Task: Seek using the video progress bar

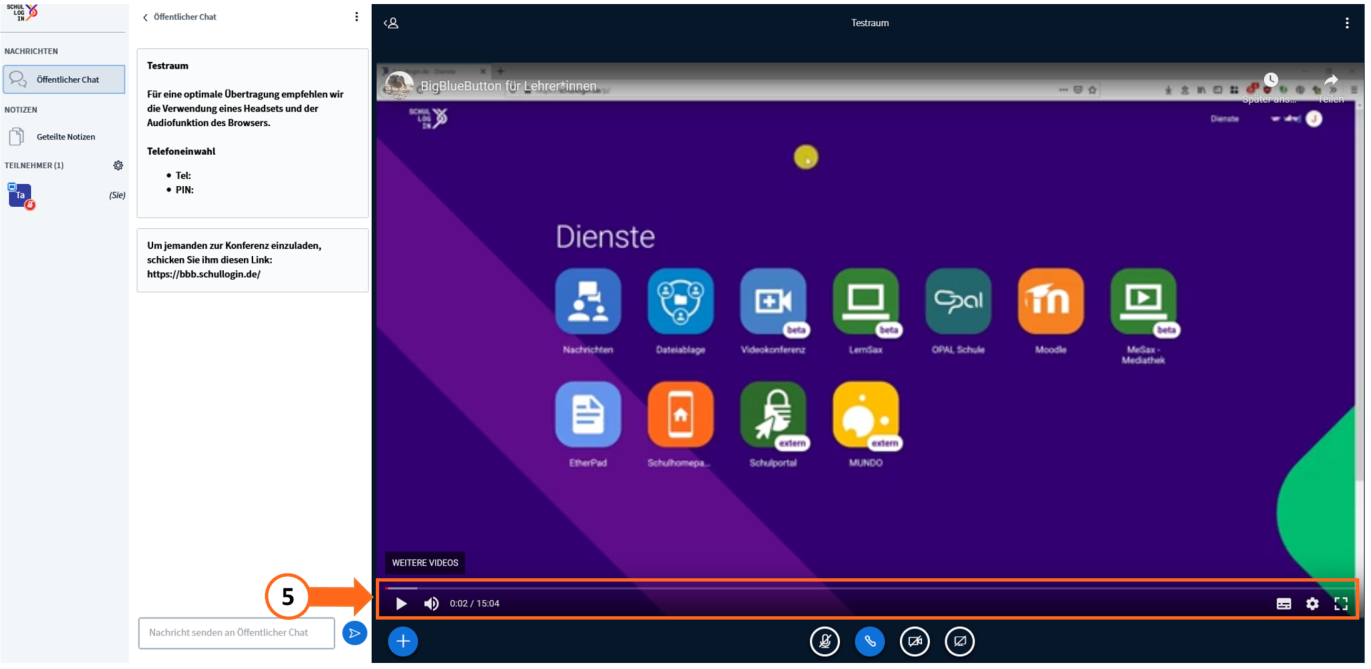Action: 868,588
